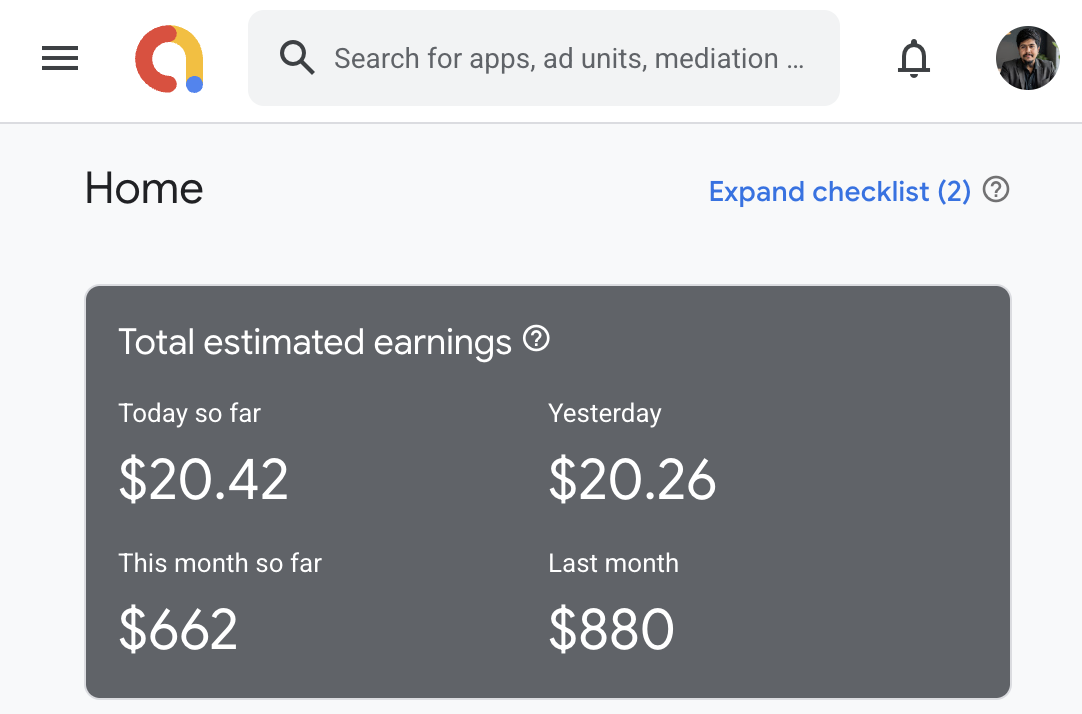Select the search magnifier icon
The height and width of the screenshot is (714, 1082).
click(296, 58)
